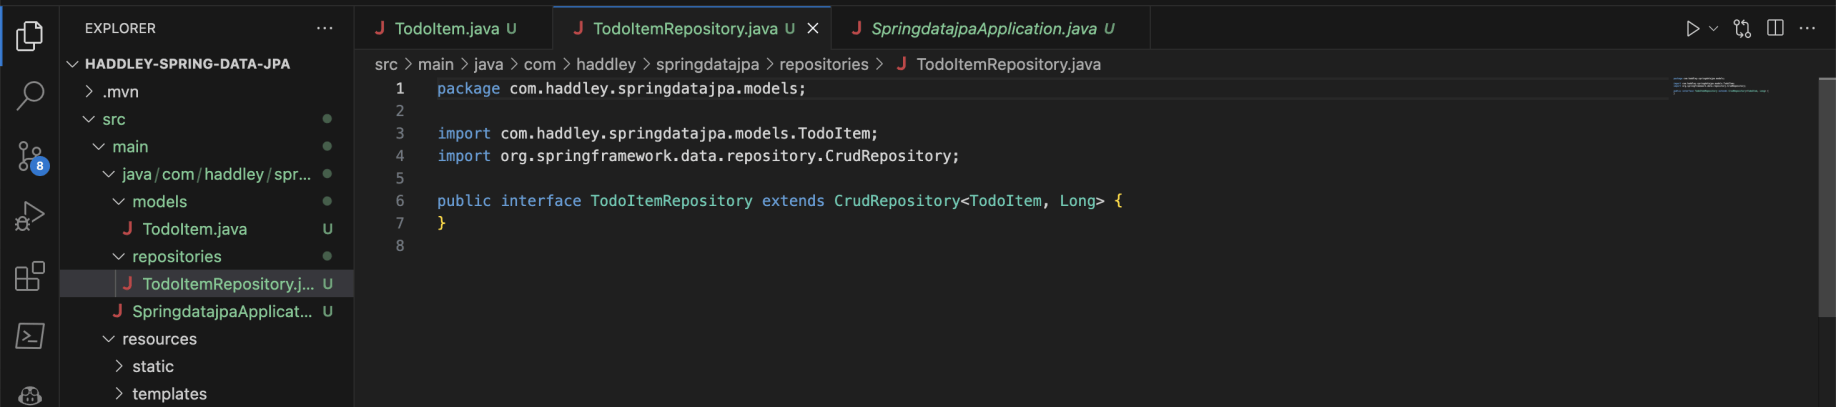
Task: Expand the .mvn folder
Action: coord(89,92)
